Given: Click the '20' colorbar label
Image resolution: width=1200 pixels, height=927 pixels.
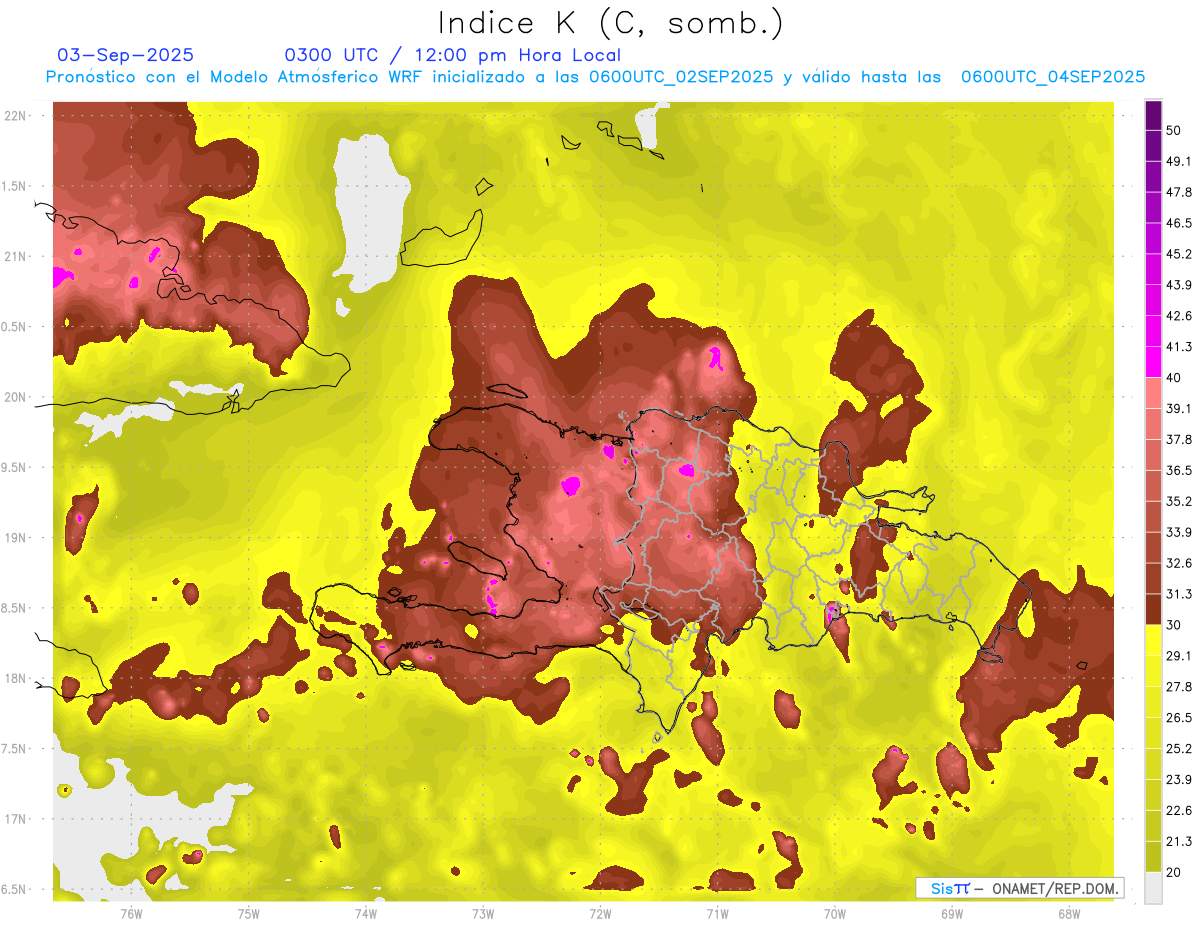Looking at the screenshot, I should (1174, 873).
